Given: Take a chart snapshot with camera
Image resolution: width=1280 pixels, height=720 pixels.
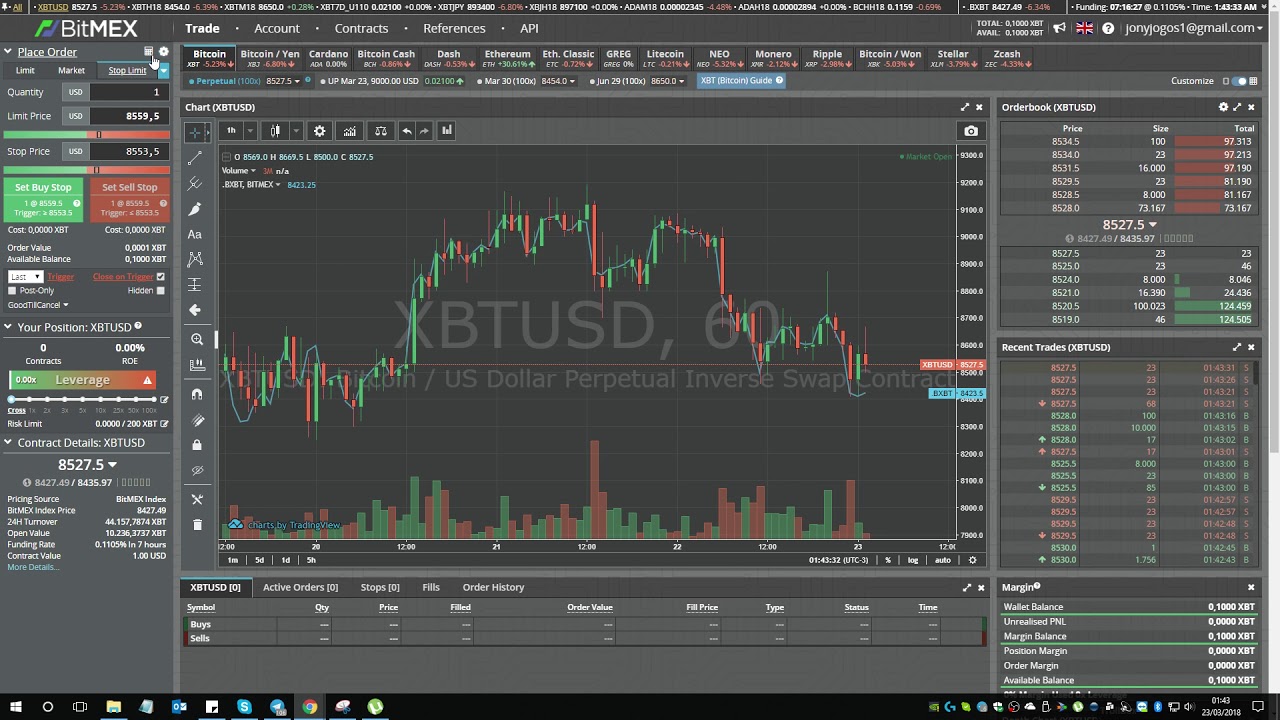Looking at the screenshot, I should 971,131.
